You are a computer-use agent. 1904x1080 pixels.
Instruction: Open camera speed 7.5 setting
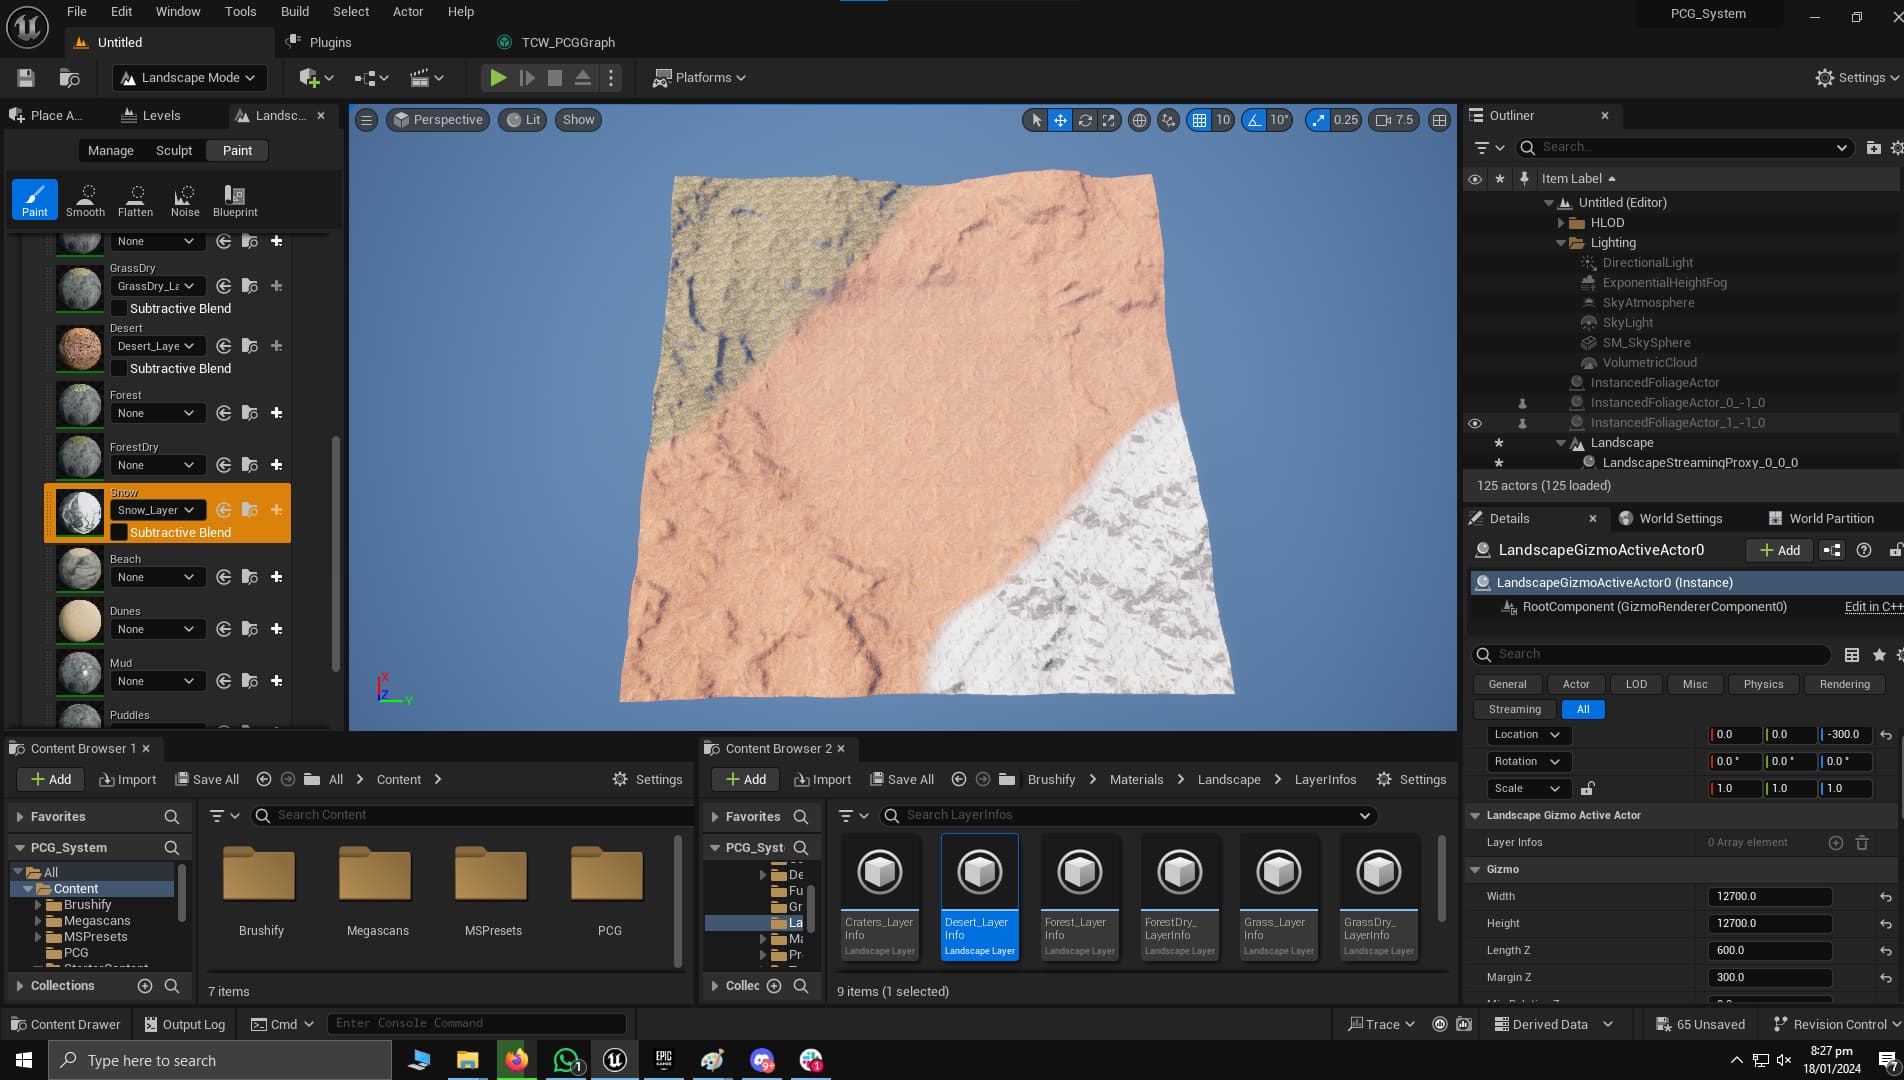1394,120
